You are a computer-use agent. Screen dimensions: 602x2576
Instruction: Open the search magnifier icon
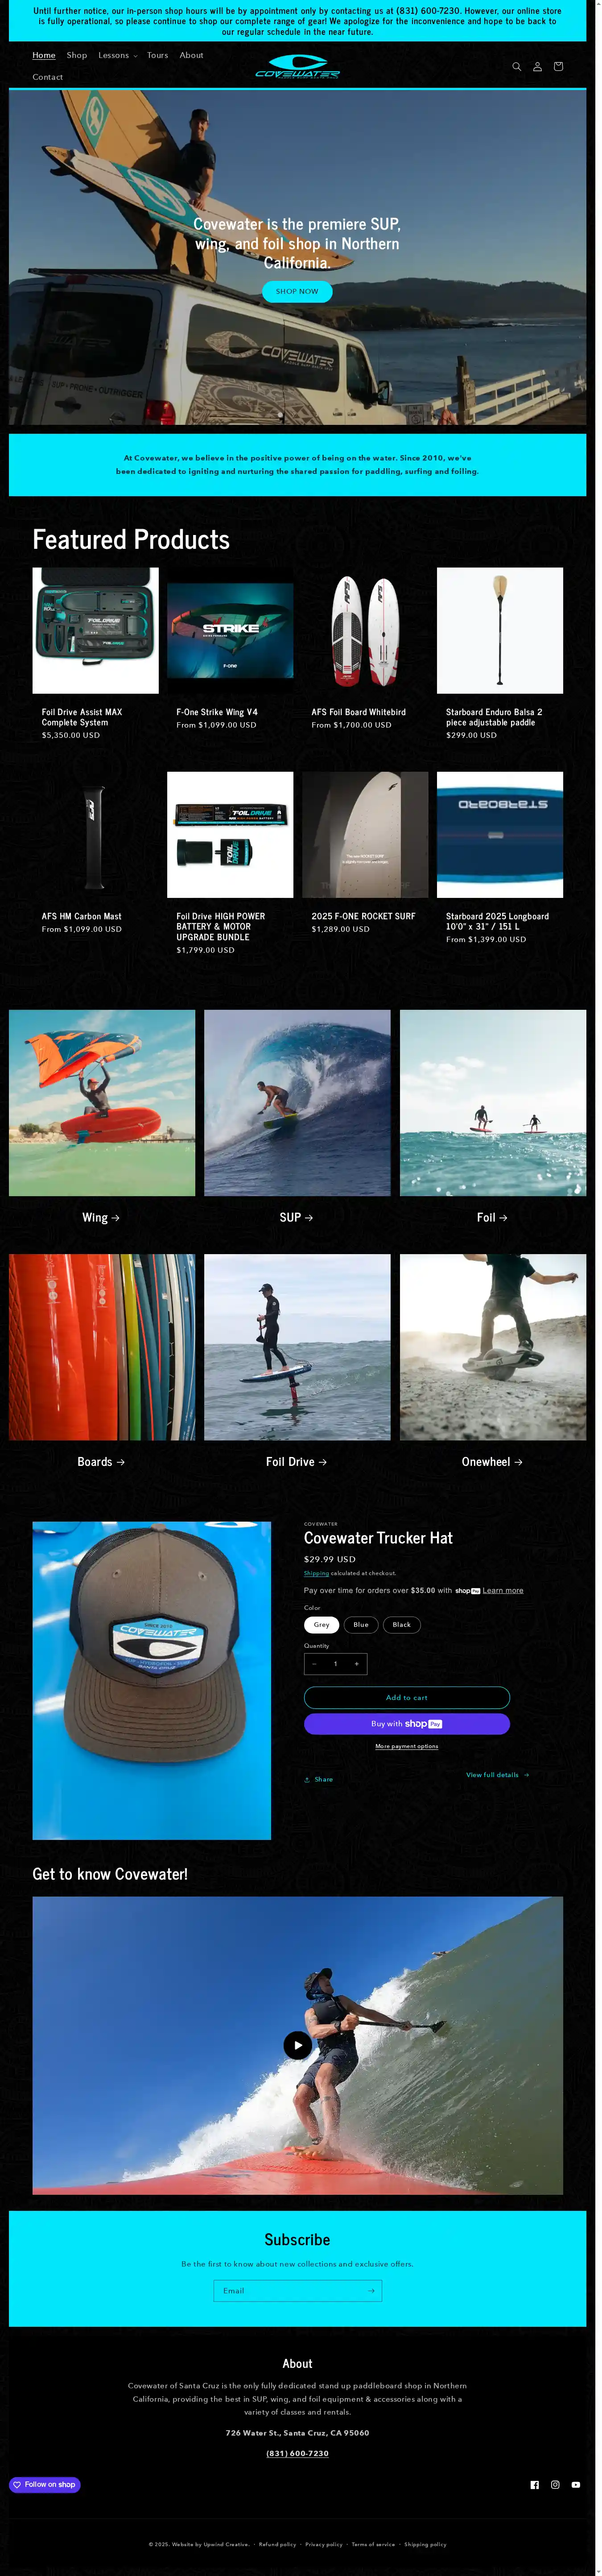point(517,67)
